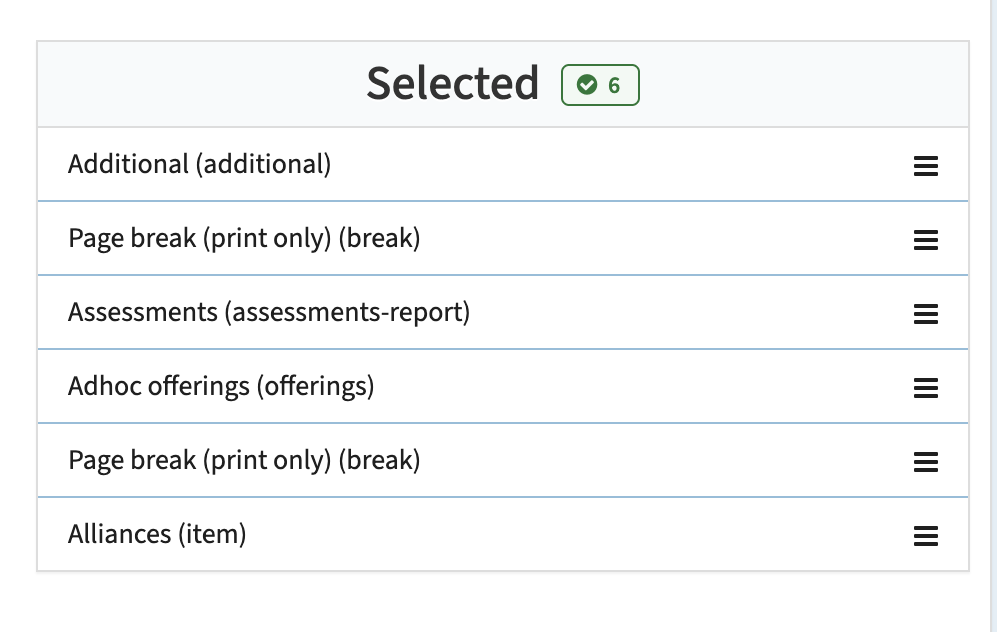Click the hamburger handle on Alliances row
The image size is (997, 632).
pyautogui.click(x=926, y=535)
